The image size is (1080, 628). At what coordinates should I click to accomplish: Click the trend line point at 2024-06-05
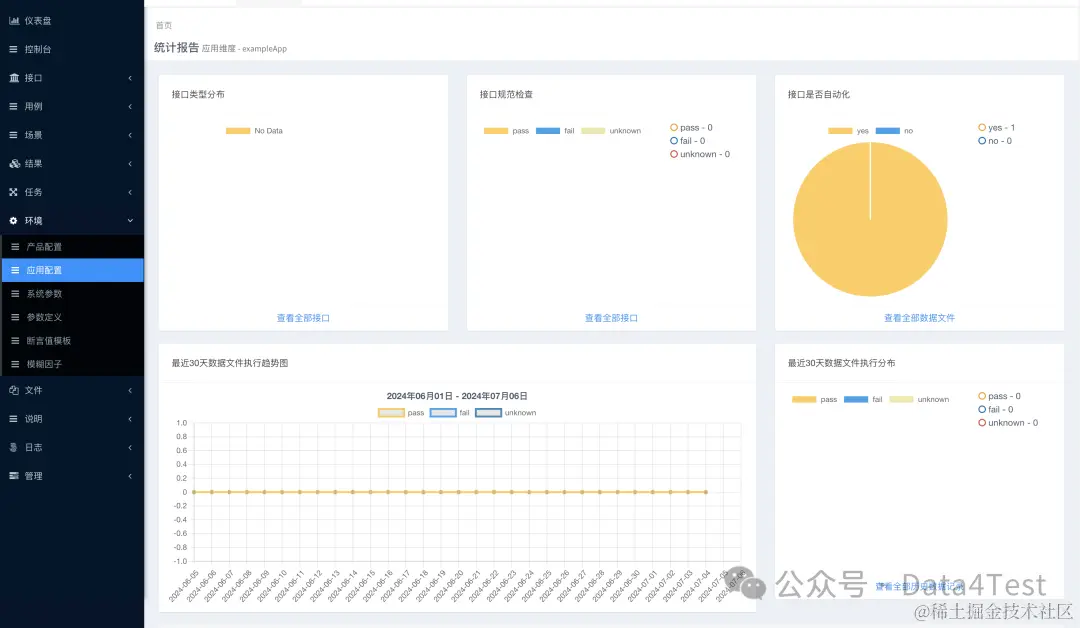click(194, 492)
